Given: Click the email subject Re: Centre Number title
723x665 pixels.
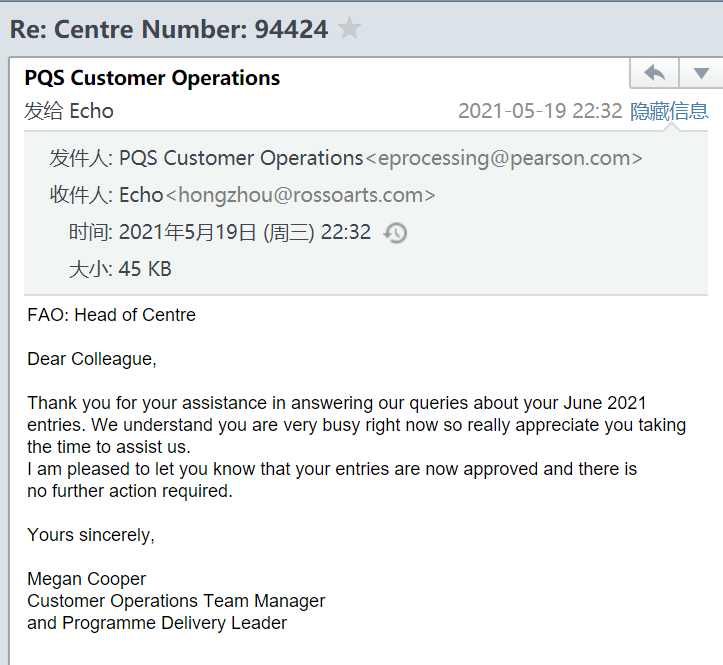Looking at the screenshot, I should [x=169, y=29].
